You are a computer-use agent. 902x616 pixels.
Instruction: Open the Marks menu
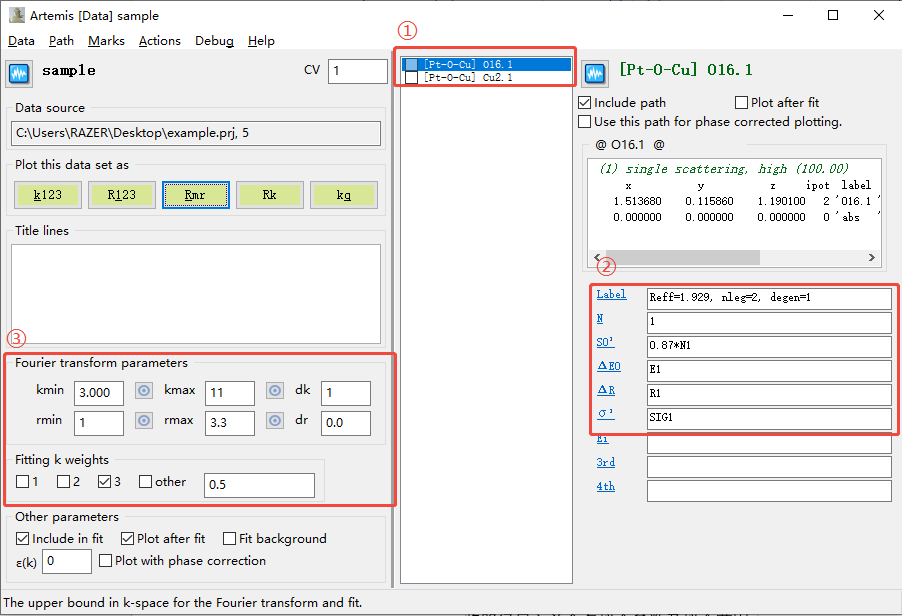tap(106, 41)
